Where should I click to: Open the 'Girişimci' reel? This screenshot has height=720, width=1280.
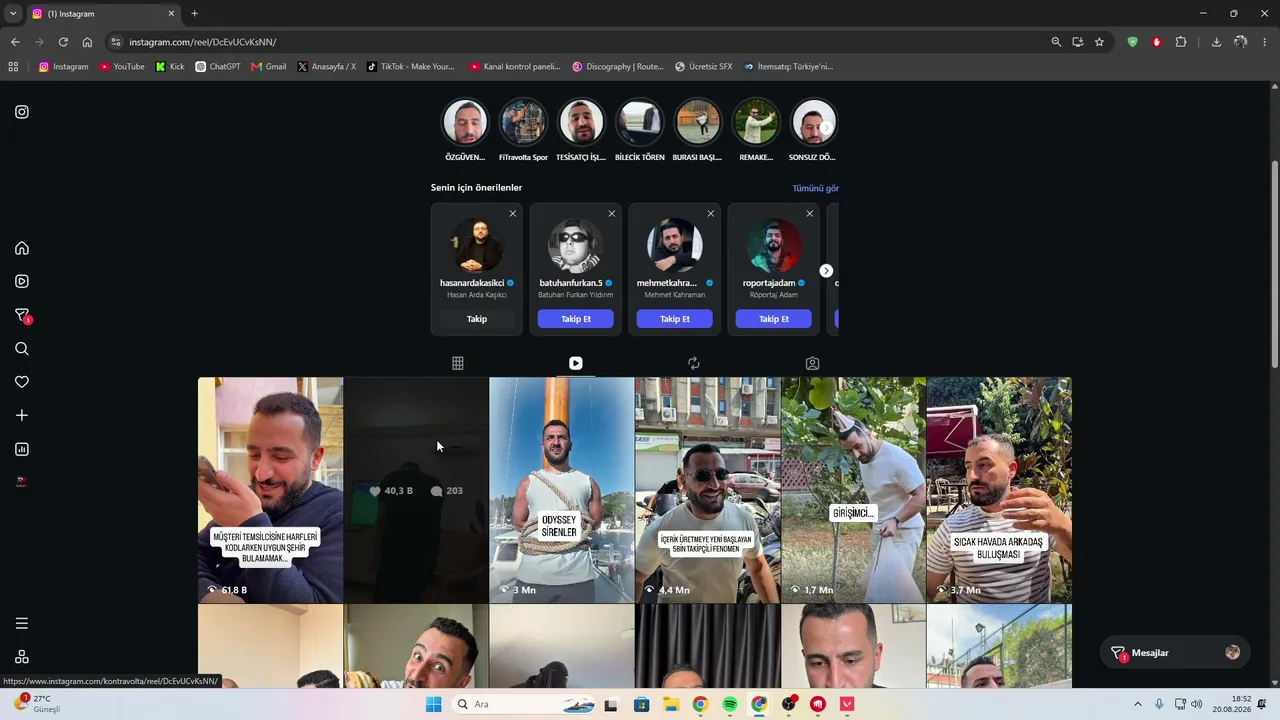tap(853, 490)
